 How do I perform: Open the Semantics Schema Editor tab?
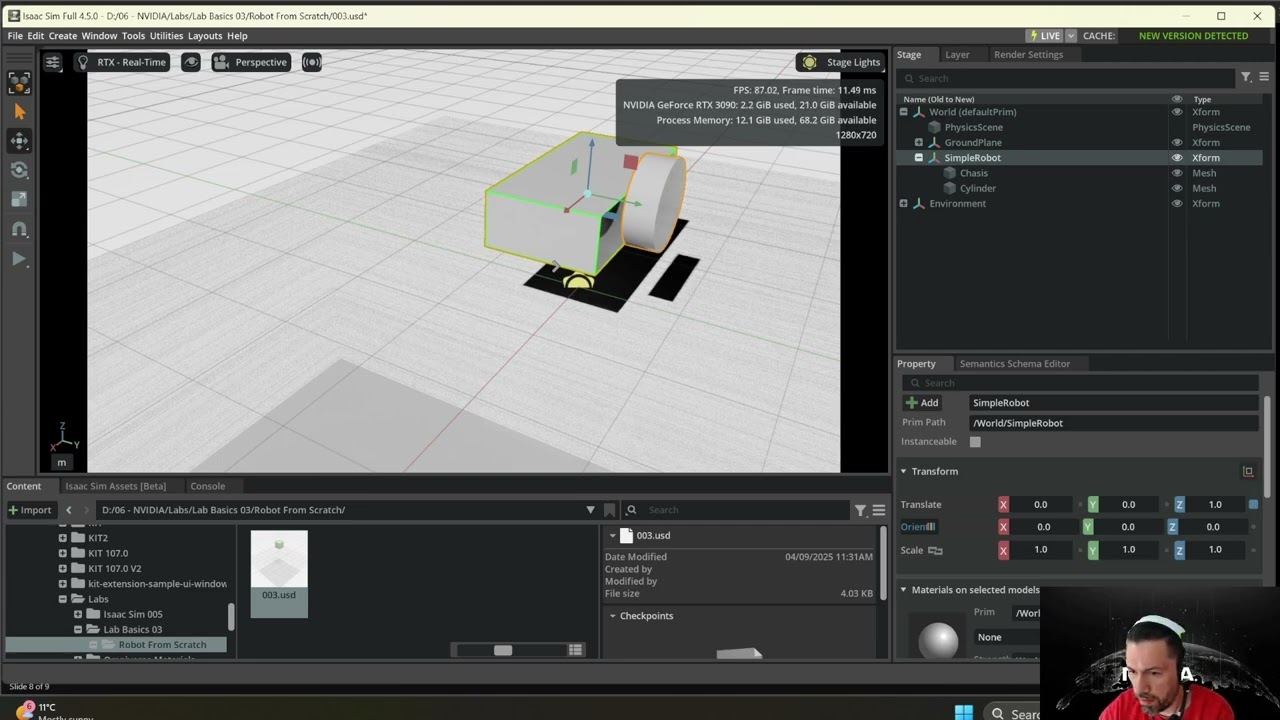pyautogui.click(x=1014, y=364)
